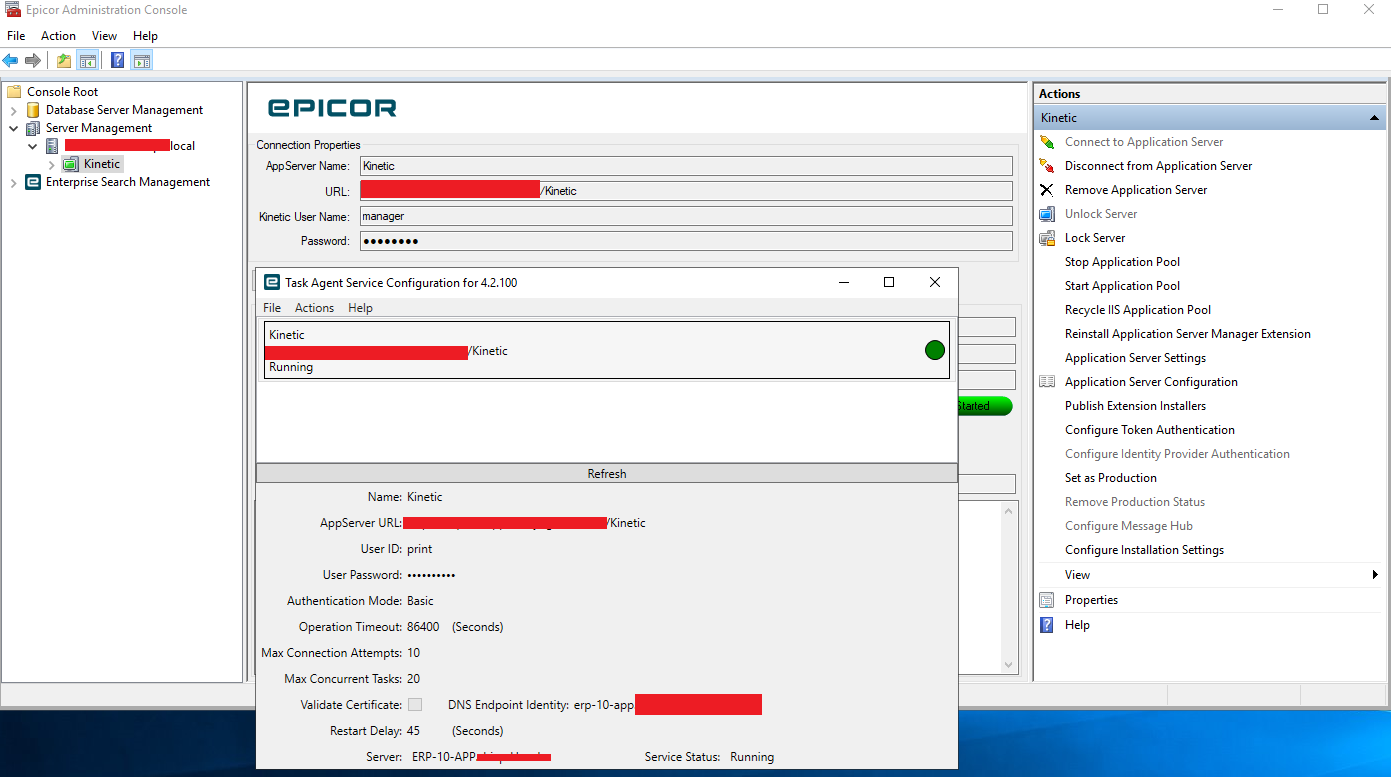Click Recycle IIS Application Pool action
The height and width of the screenshot is (777, 1391).
[x=1138, y=310]
